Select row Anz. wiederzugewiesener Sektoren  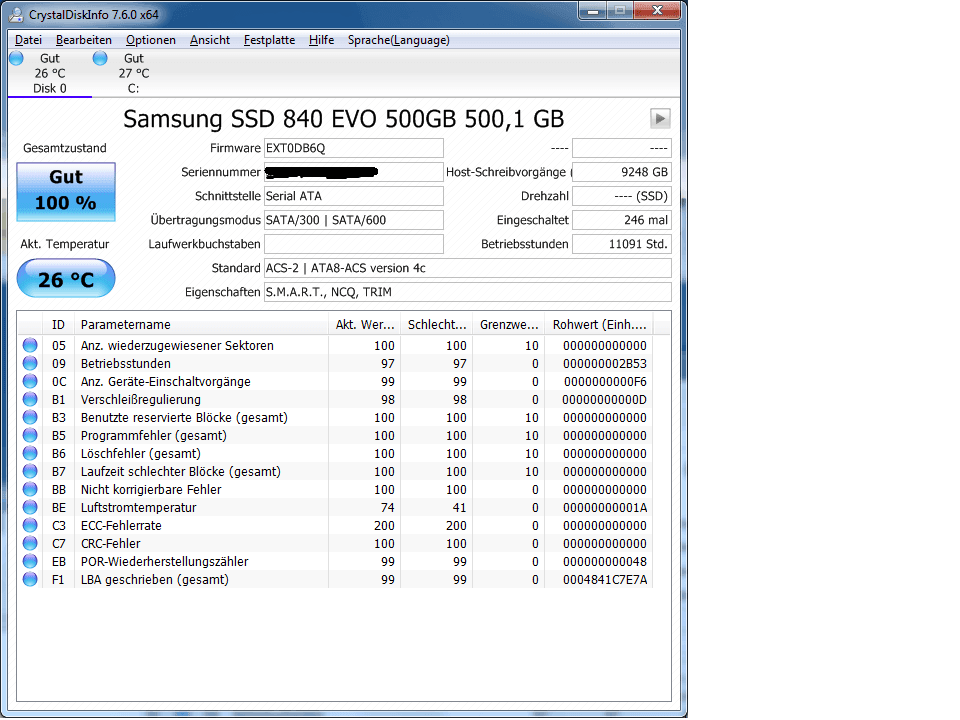coord(335,345)
